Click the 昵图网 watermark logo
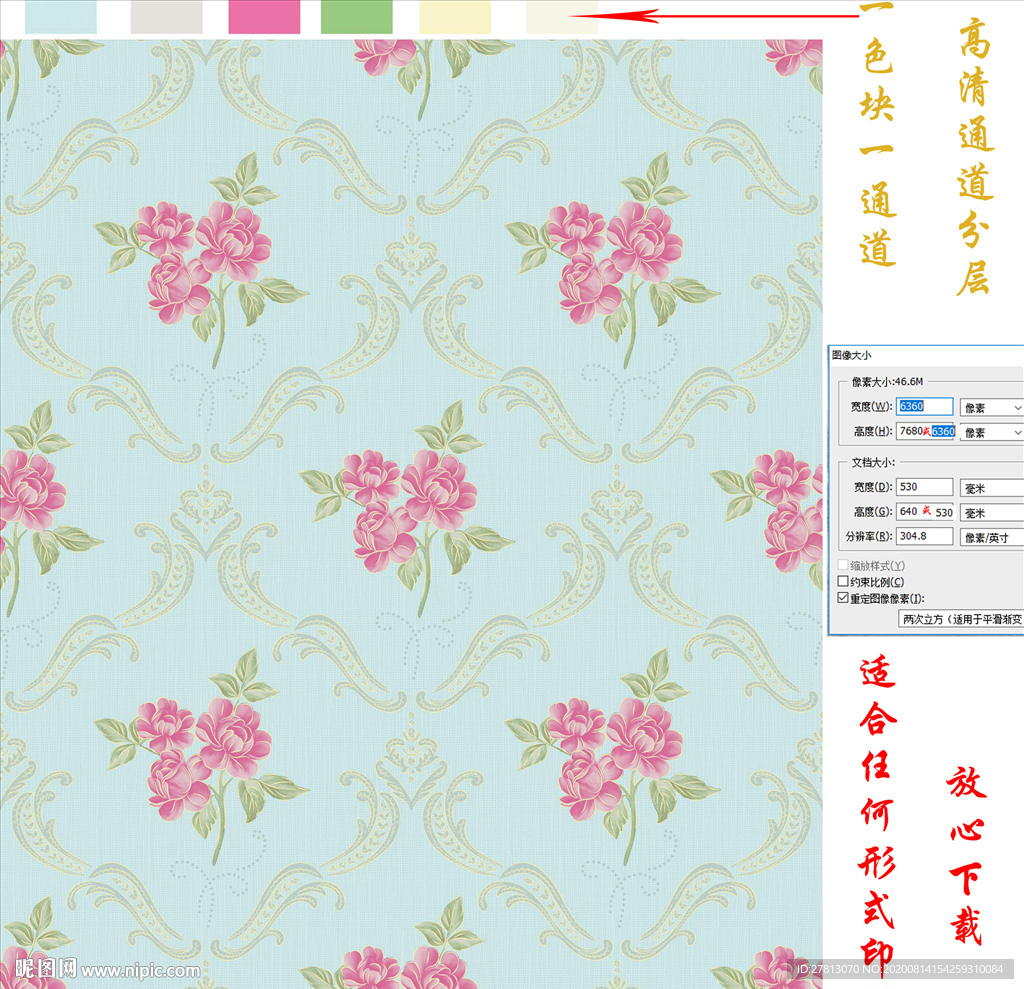1024x989 pixels. (x=40, y=969)
